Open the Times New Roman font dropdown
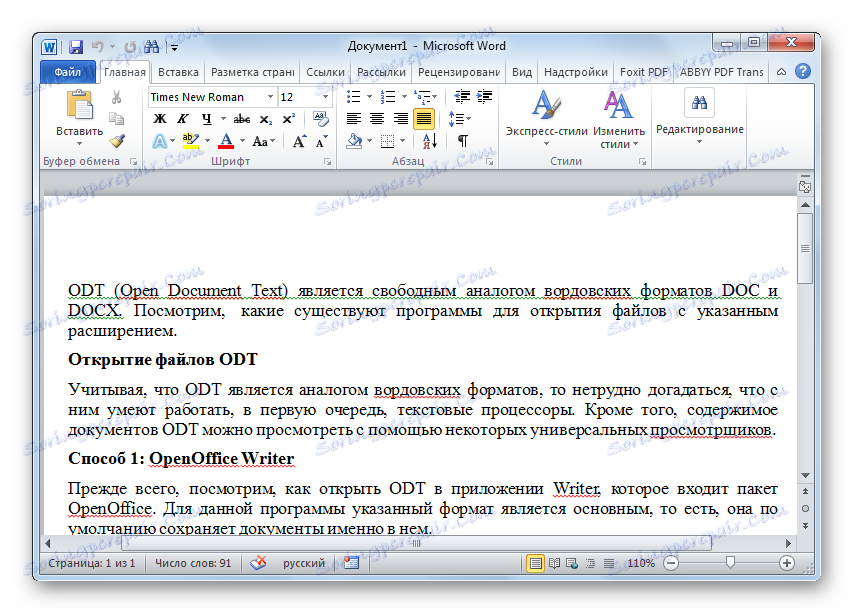 tap(270, 97)
